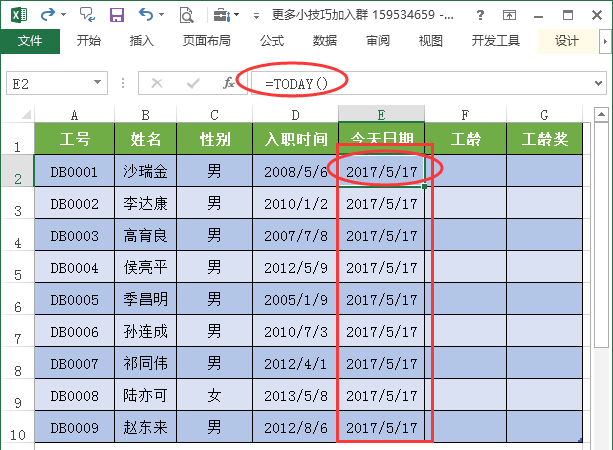Click the =TODAY() formula input field
The width and height of the screenshot is (613, 450).
pyautogui.click(x=420, y=83)
